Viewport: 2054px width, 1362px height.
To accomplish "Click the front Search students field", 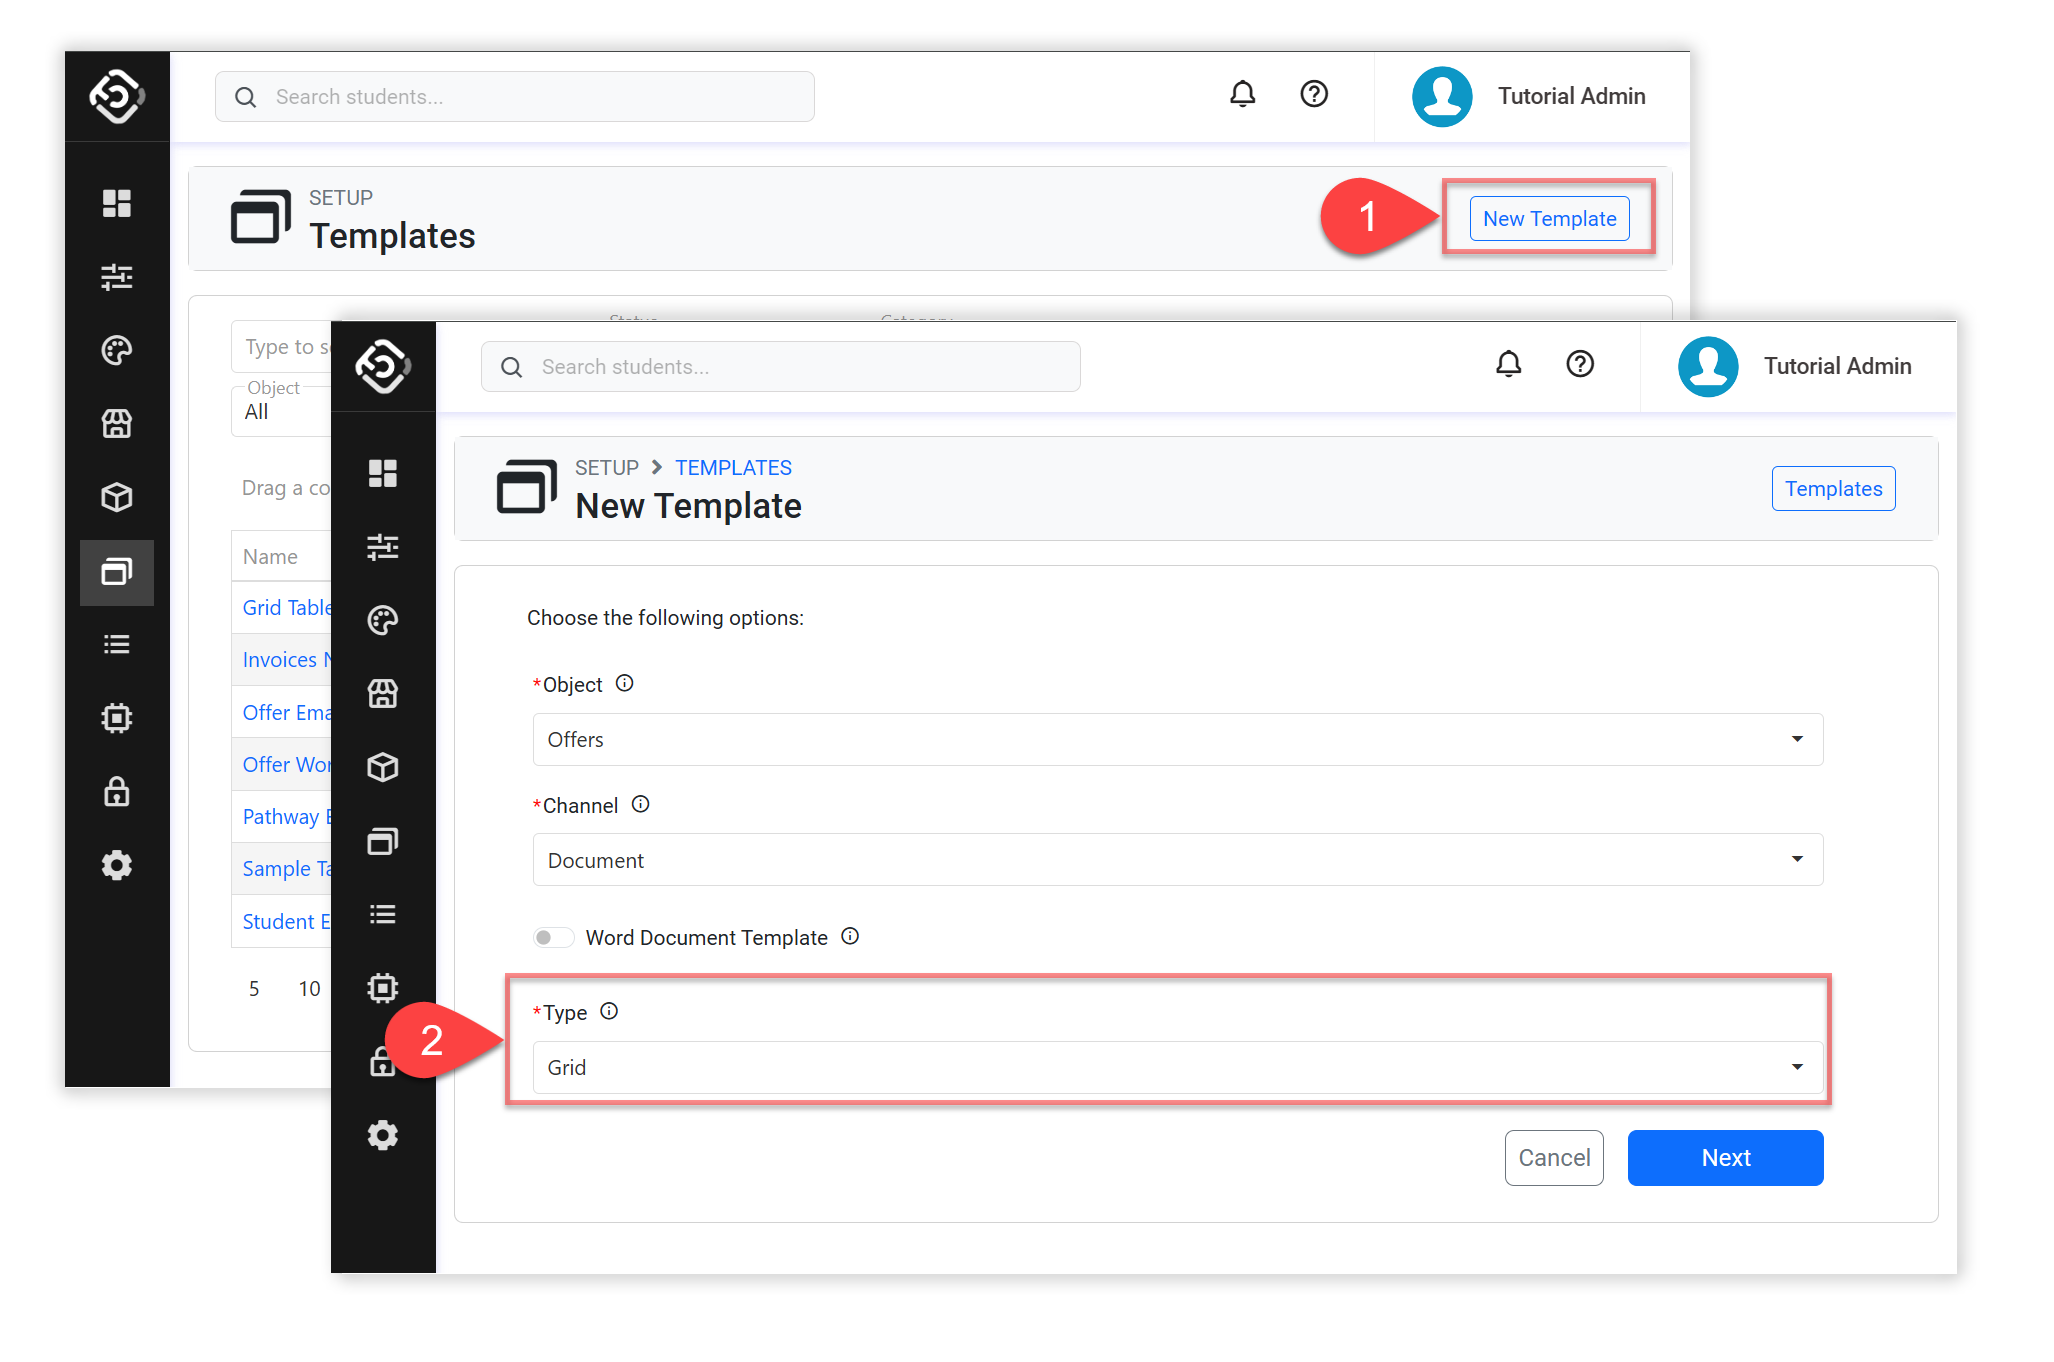I will tap(780, 367).
